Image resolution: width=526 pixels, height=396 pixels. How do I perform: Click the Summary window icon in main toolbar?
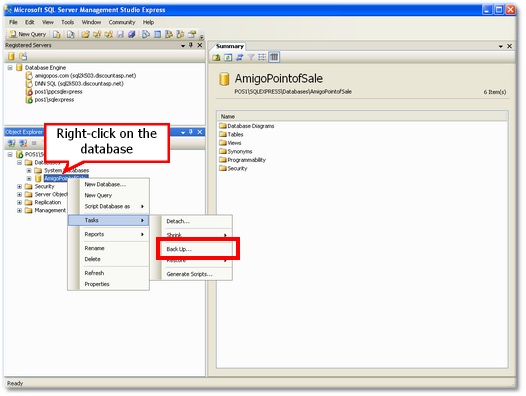tap(157, 34)
